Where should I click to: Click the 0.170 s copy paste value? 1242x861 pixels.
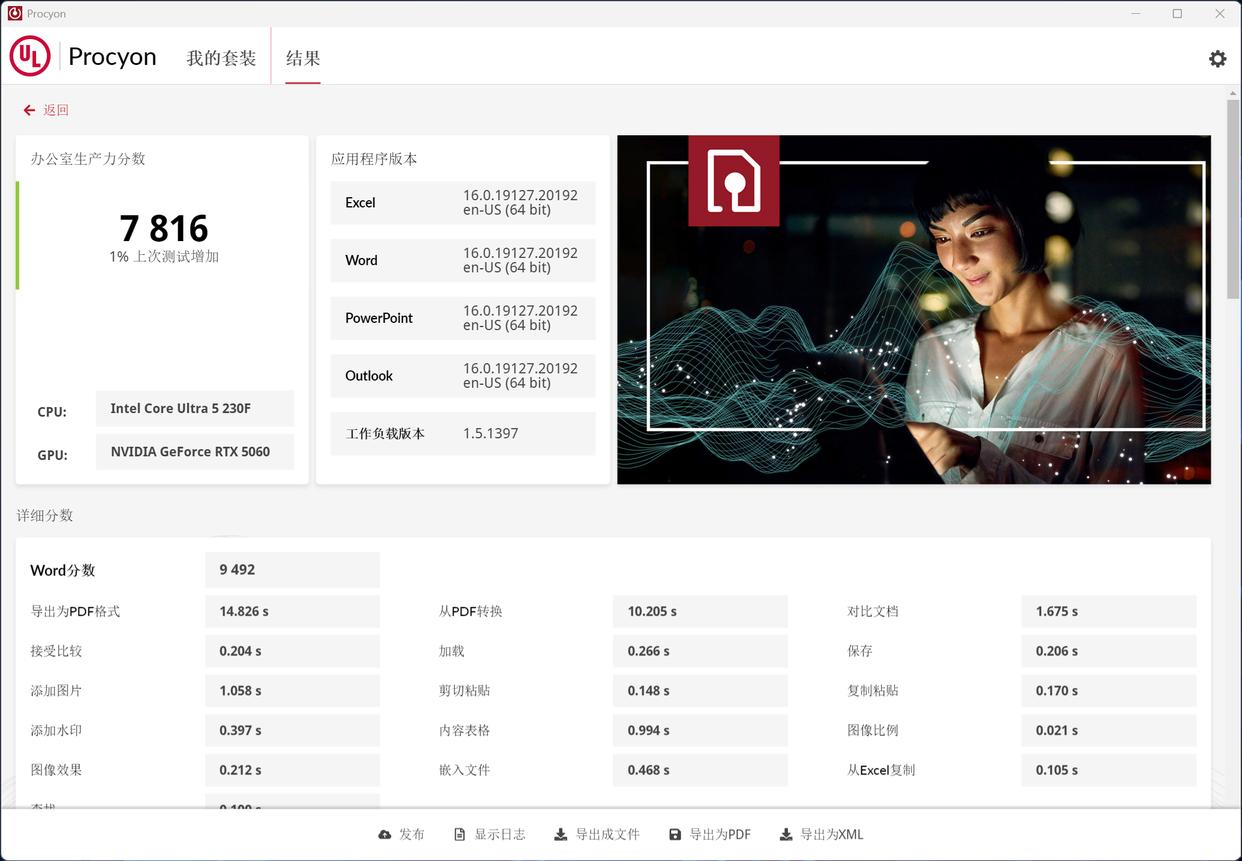pos(1109,691)
